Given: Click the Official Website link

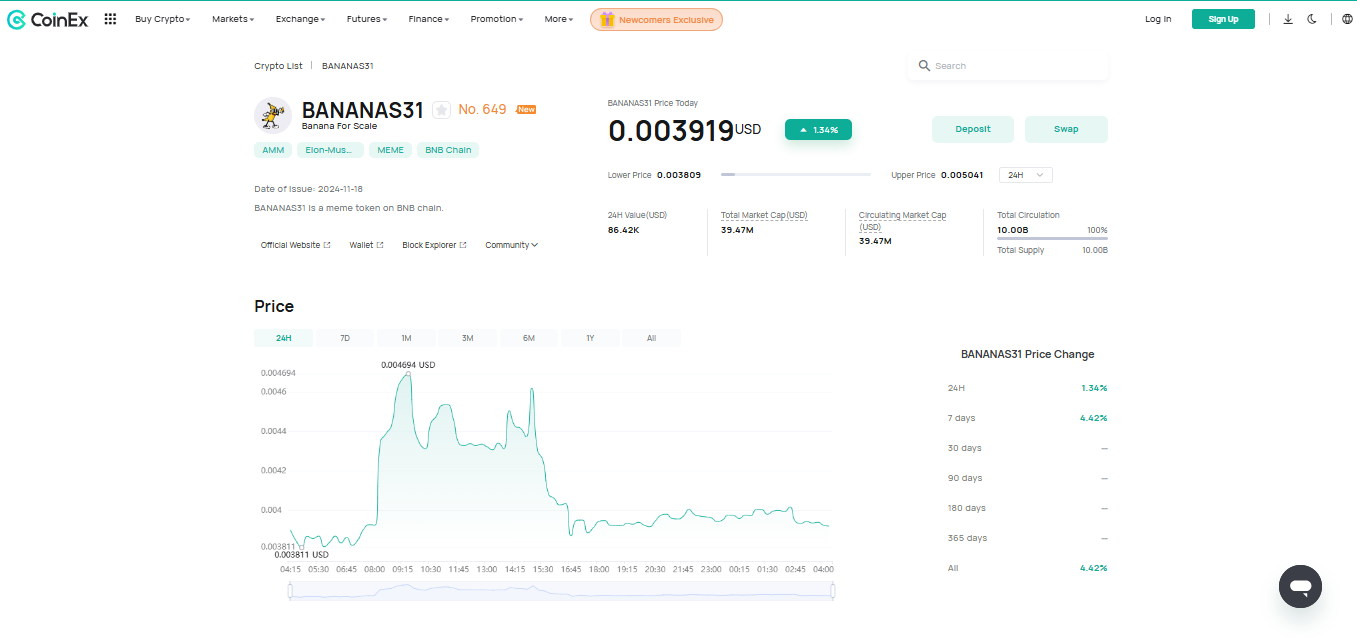Looking at the screenshot, I should coord(295,245).
